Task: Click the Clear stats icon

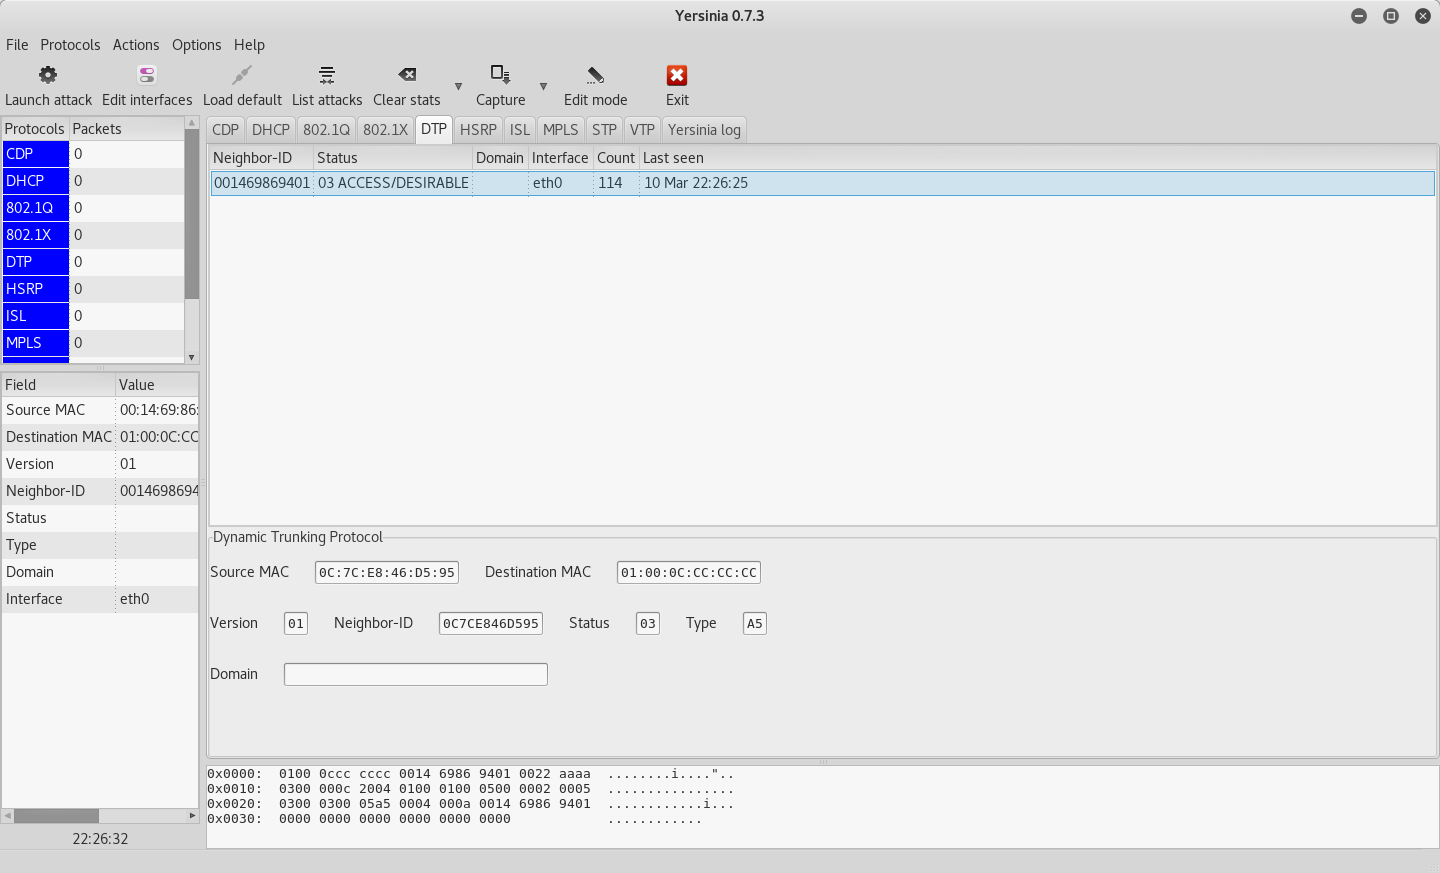Action: [407, 75]
